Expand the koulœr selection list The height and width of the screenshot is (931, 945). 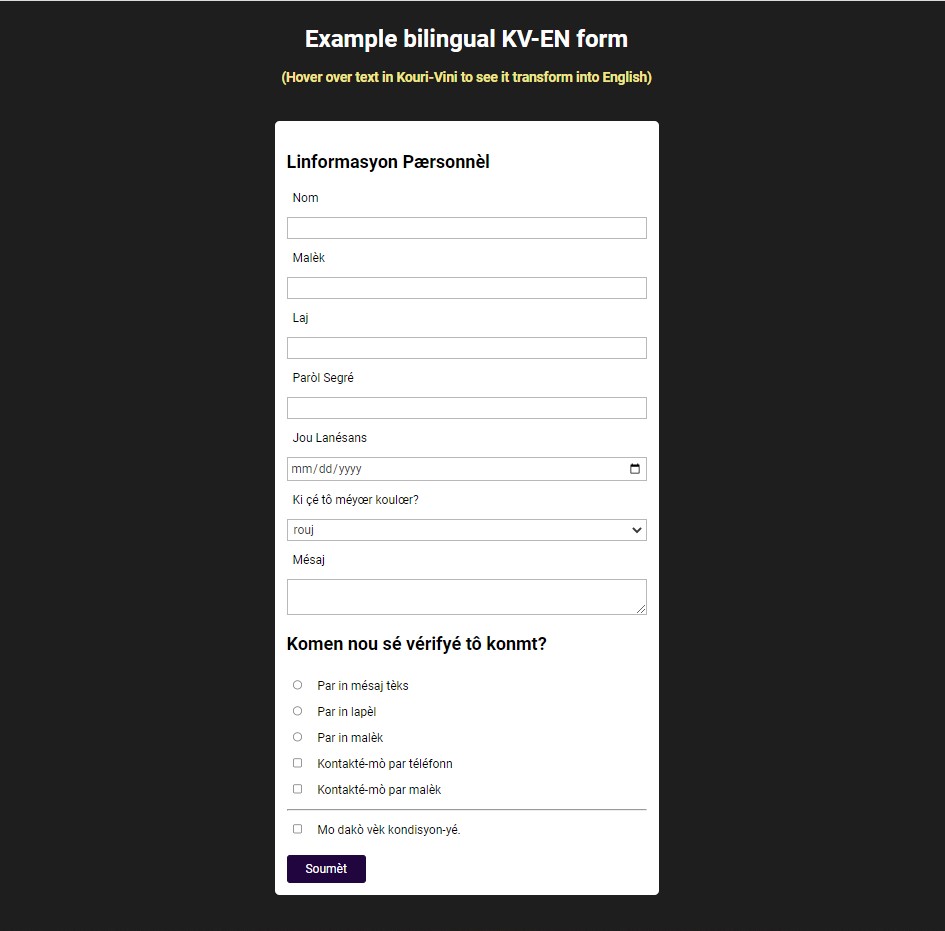click(x=466, y=529)
